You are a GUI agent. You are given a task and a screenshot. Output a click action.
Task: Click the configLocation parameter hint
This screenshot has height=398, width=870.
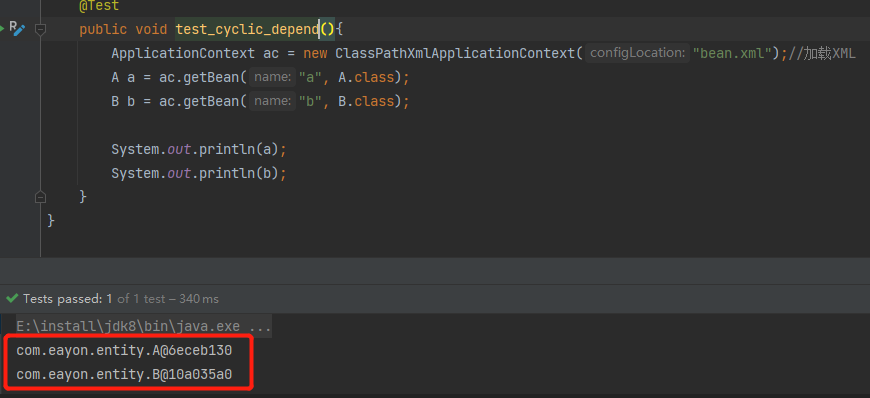637,53
